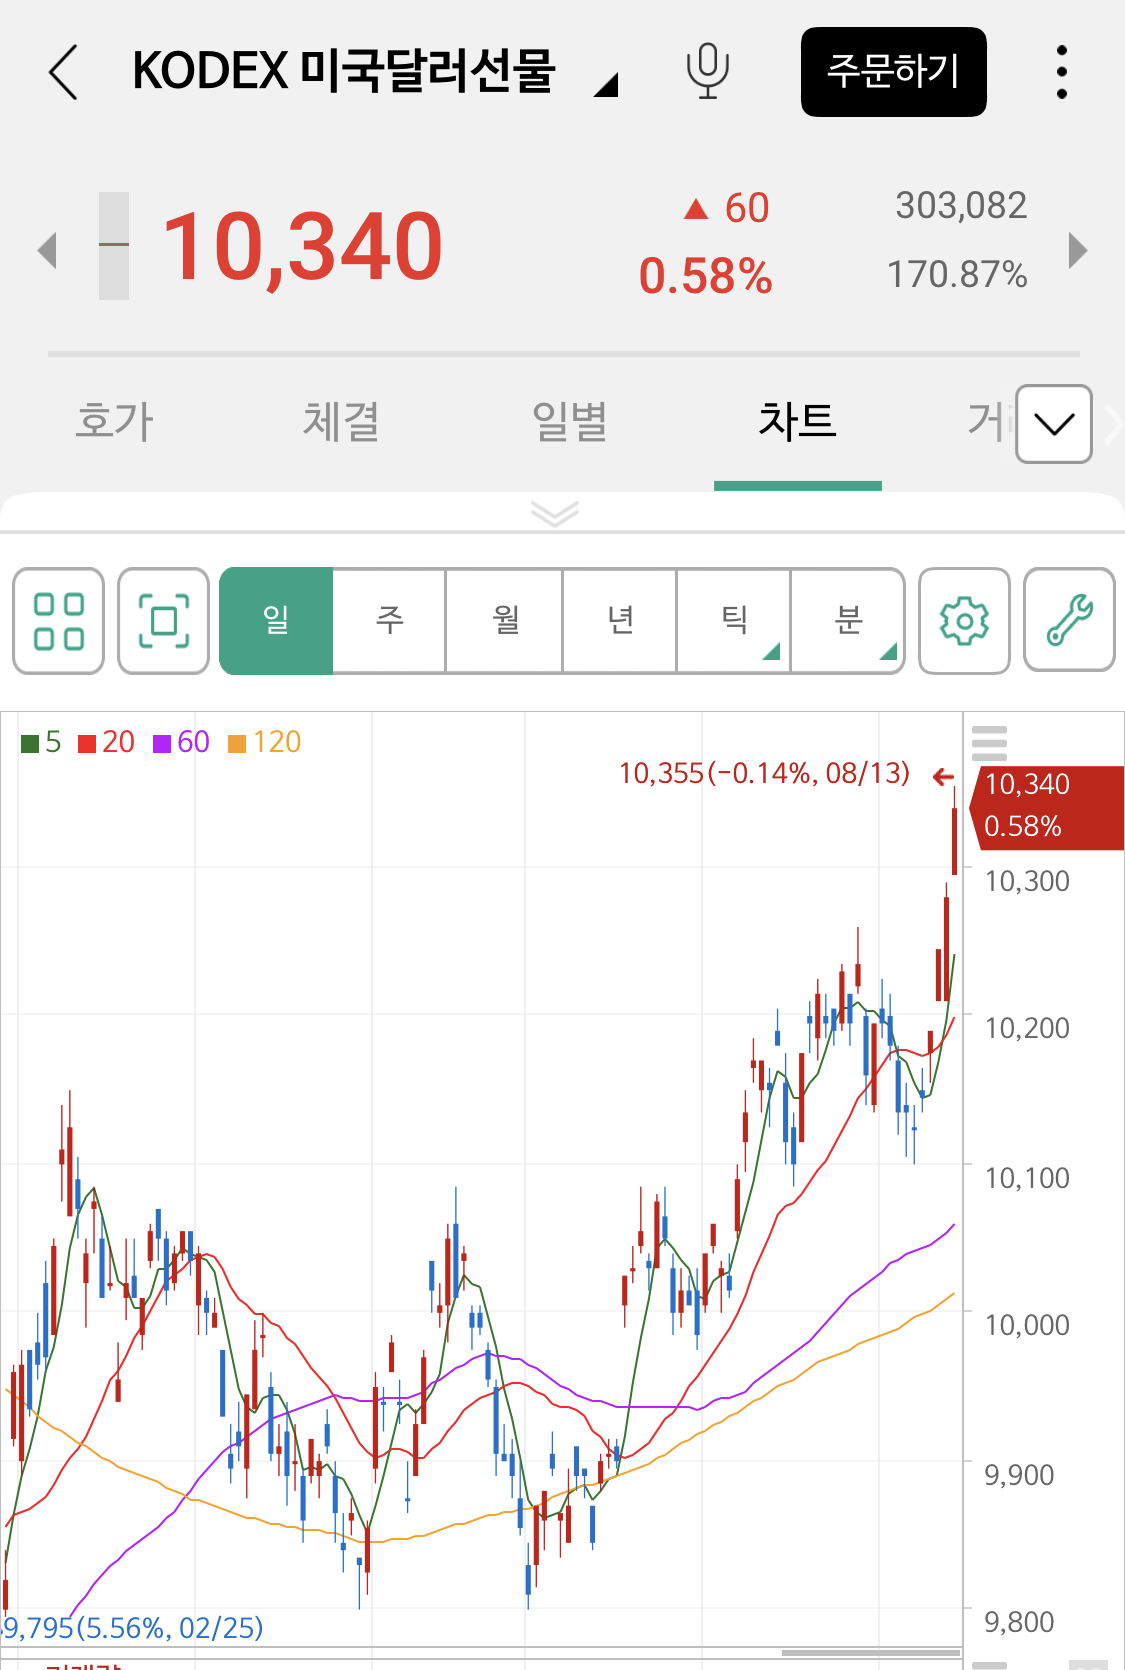Tap the 10,200 axis label
This screenshot has width=1125, height=1670.
[1027, 1028]
